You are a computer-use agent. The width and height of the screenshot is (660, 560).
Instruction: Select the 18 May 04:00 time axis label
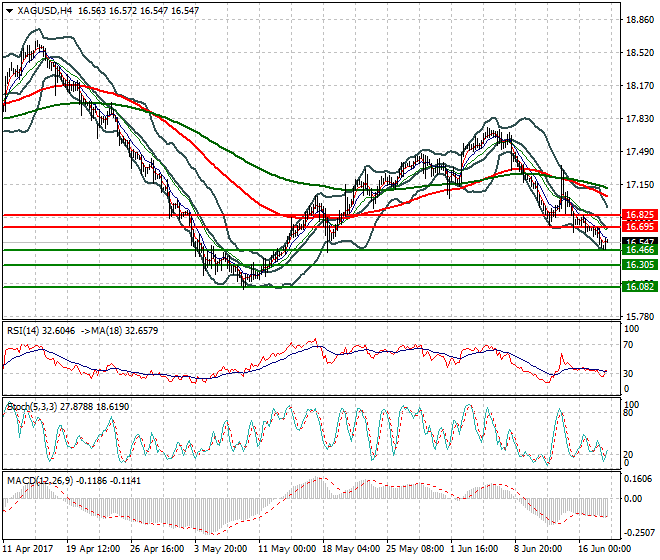point(351,549)
